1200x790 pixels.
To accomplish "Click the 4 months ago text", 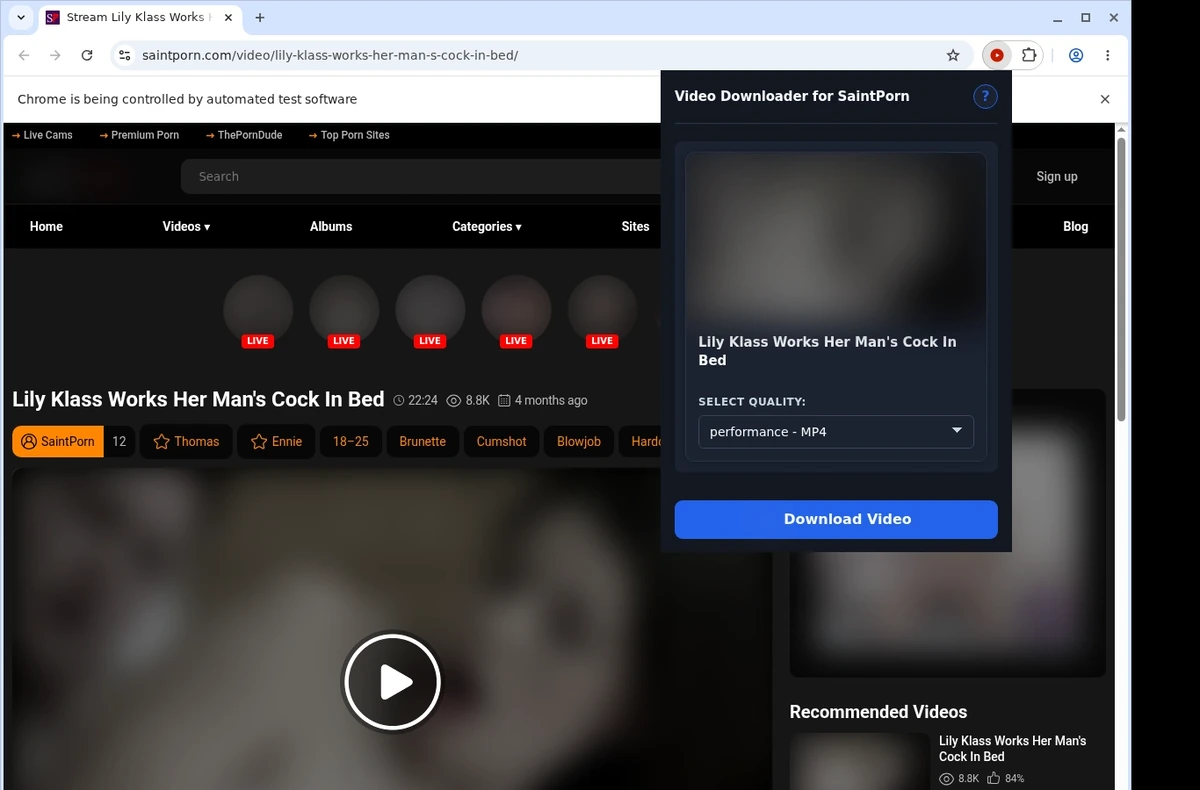I will (x=551, y=400).
